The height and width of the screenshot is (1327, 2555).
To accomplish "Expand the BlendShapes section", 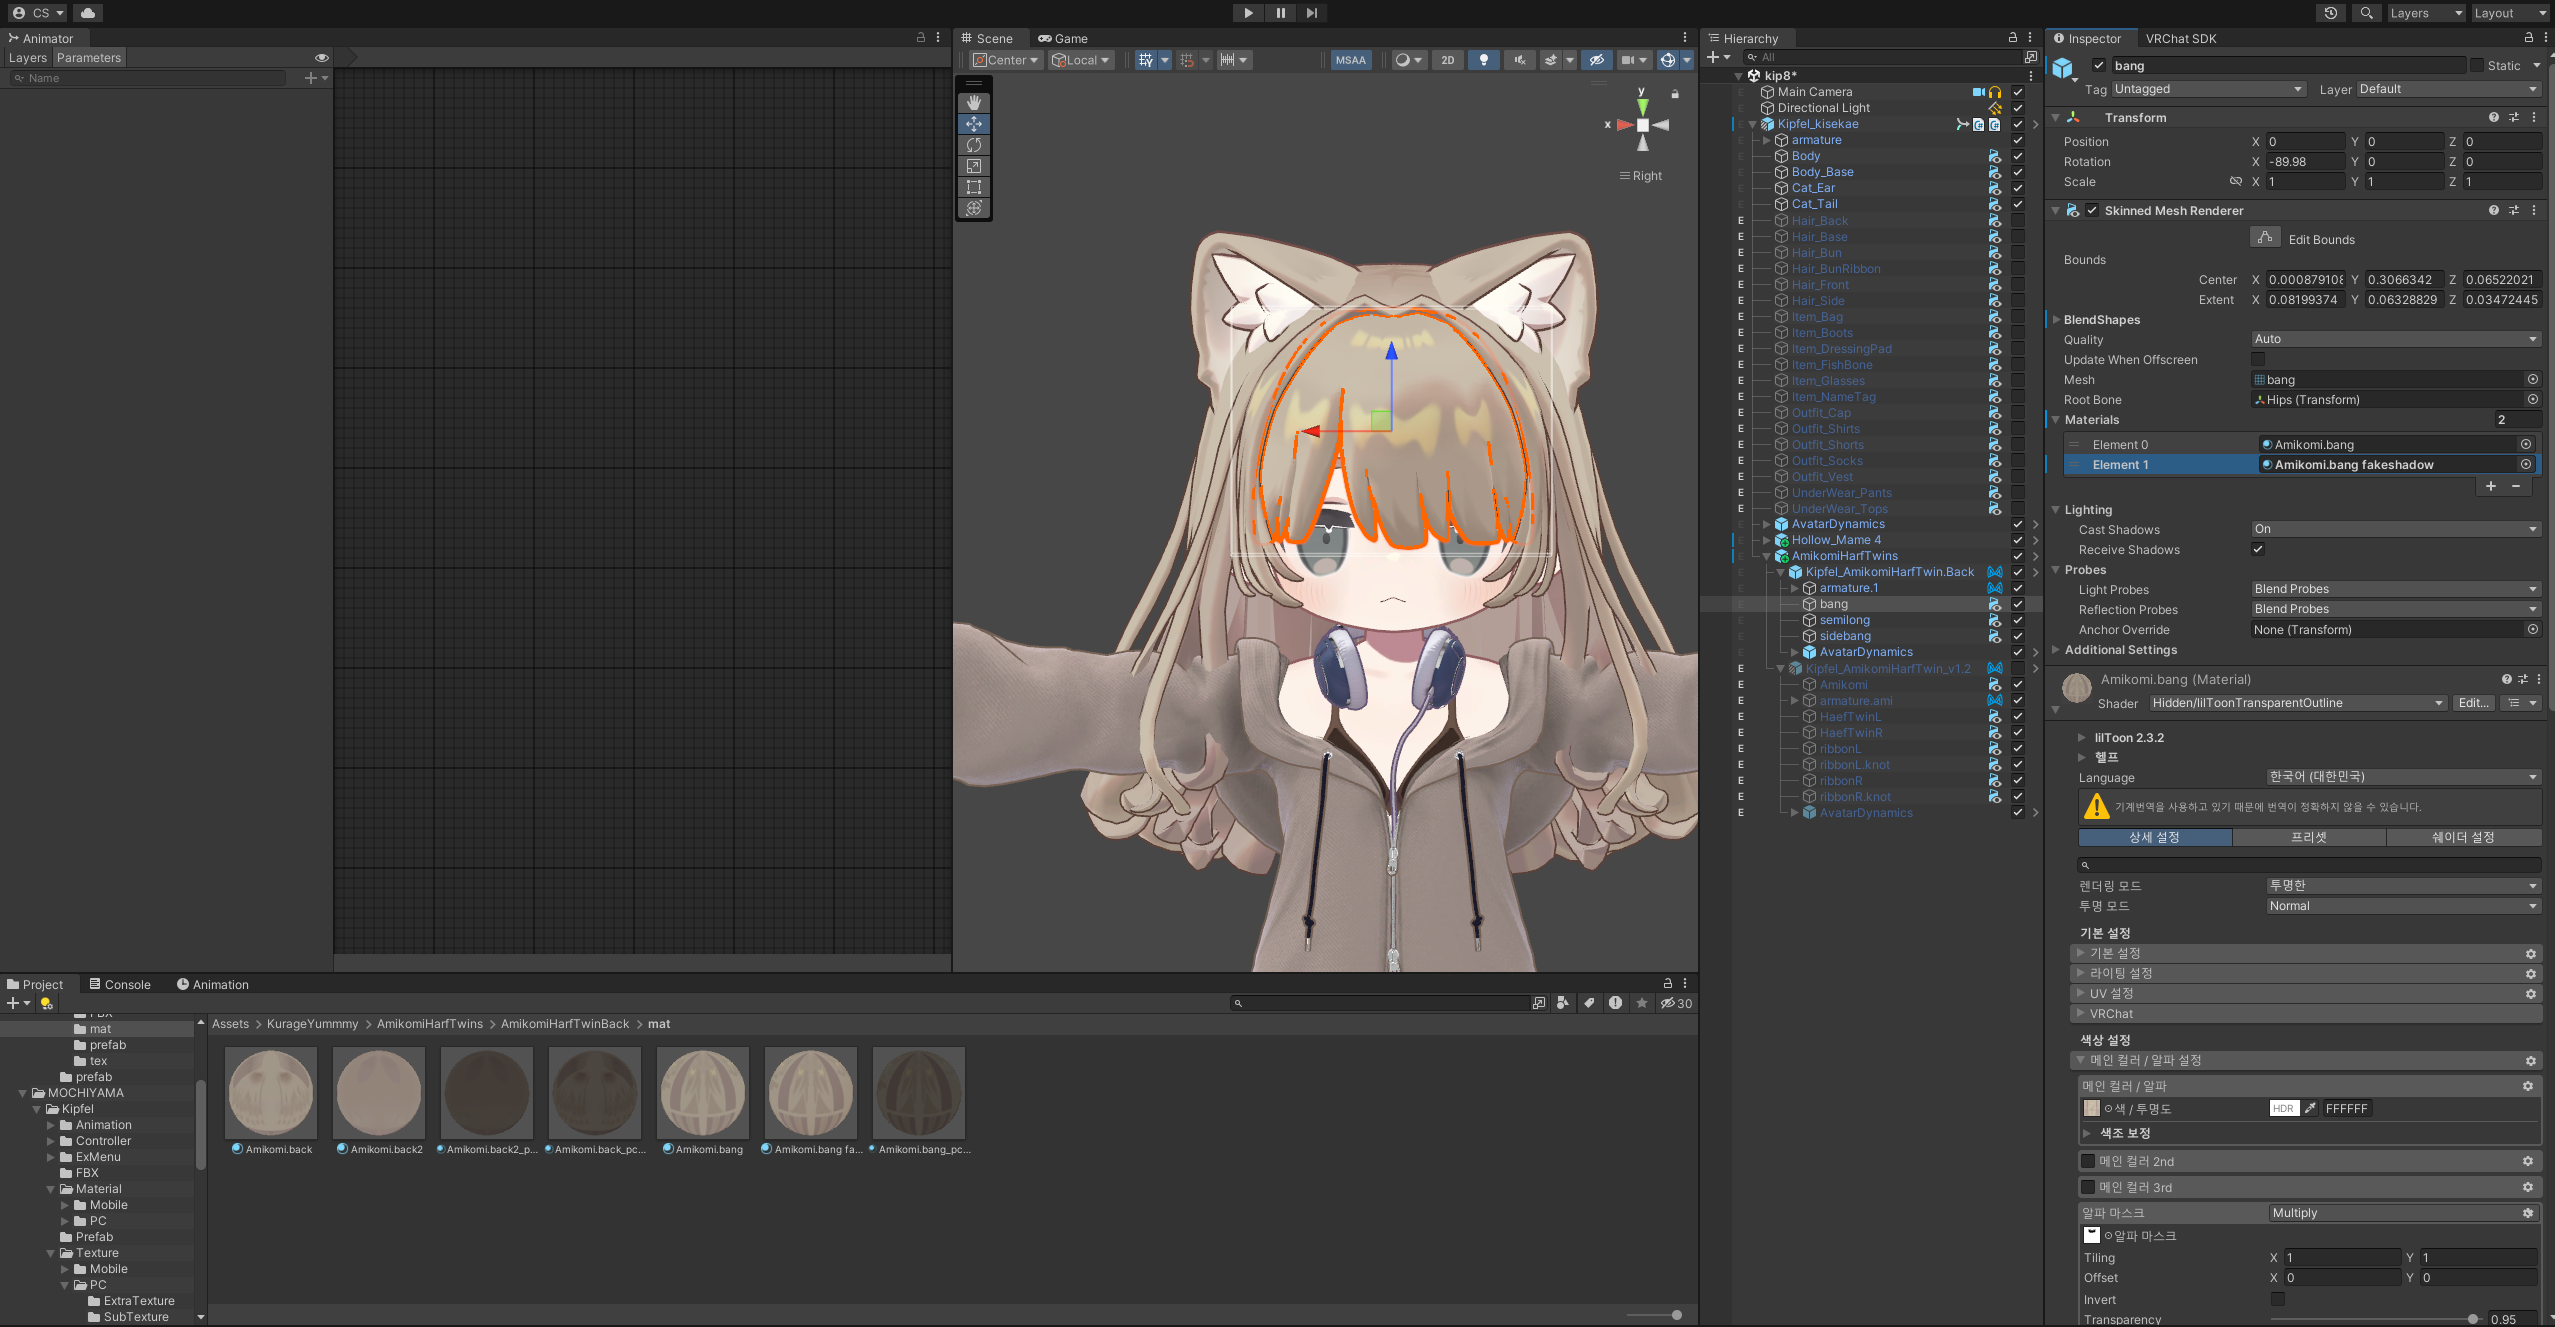I will (x=2101, y=320).
